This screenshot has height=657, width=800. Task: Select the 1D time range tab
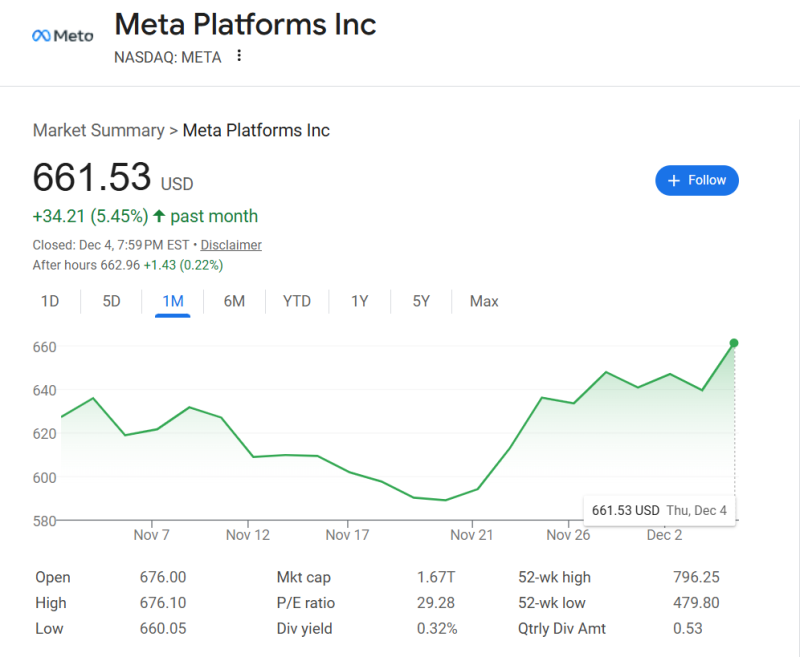[x=50, y=301]
